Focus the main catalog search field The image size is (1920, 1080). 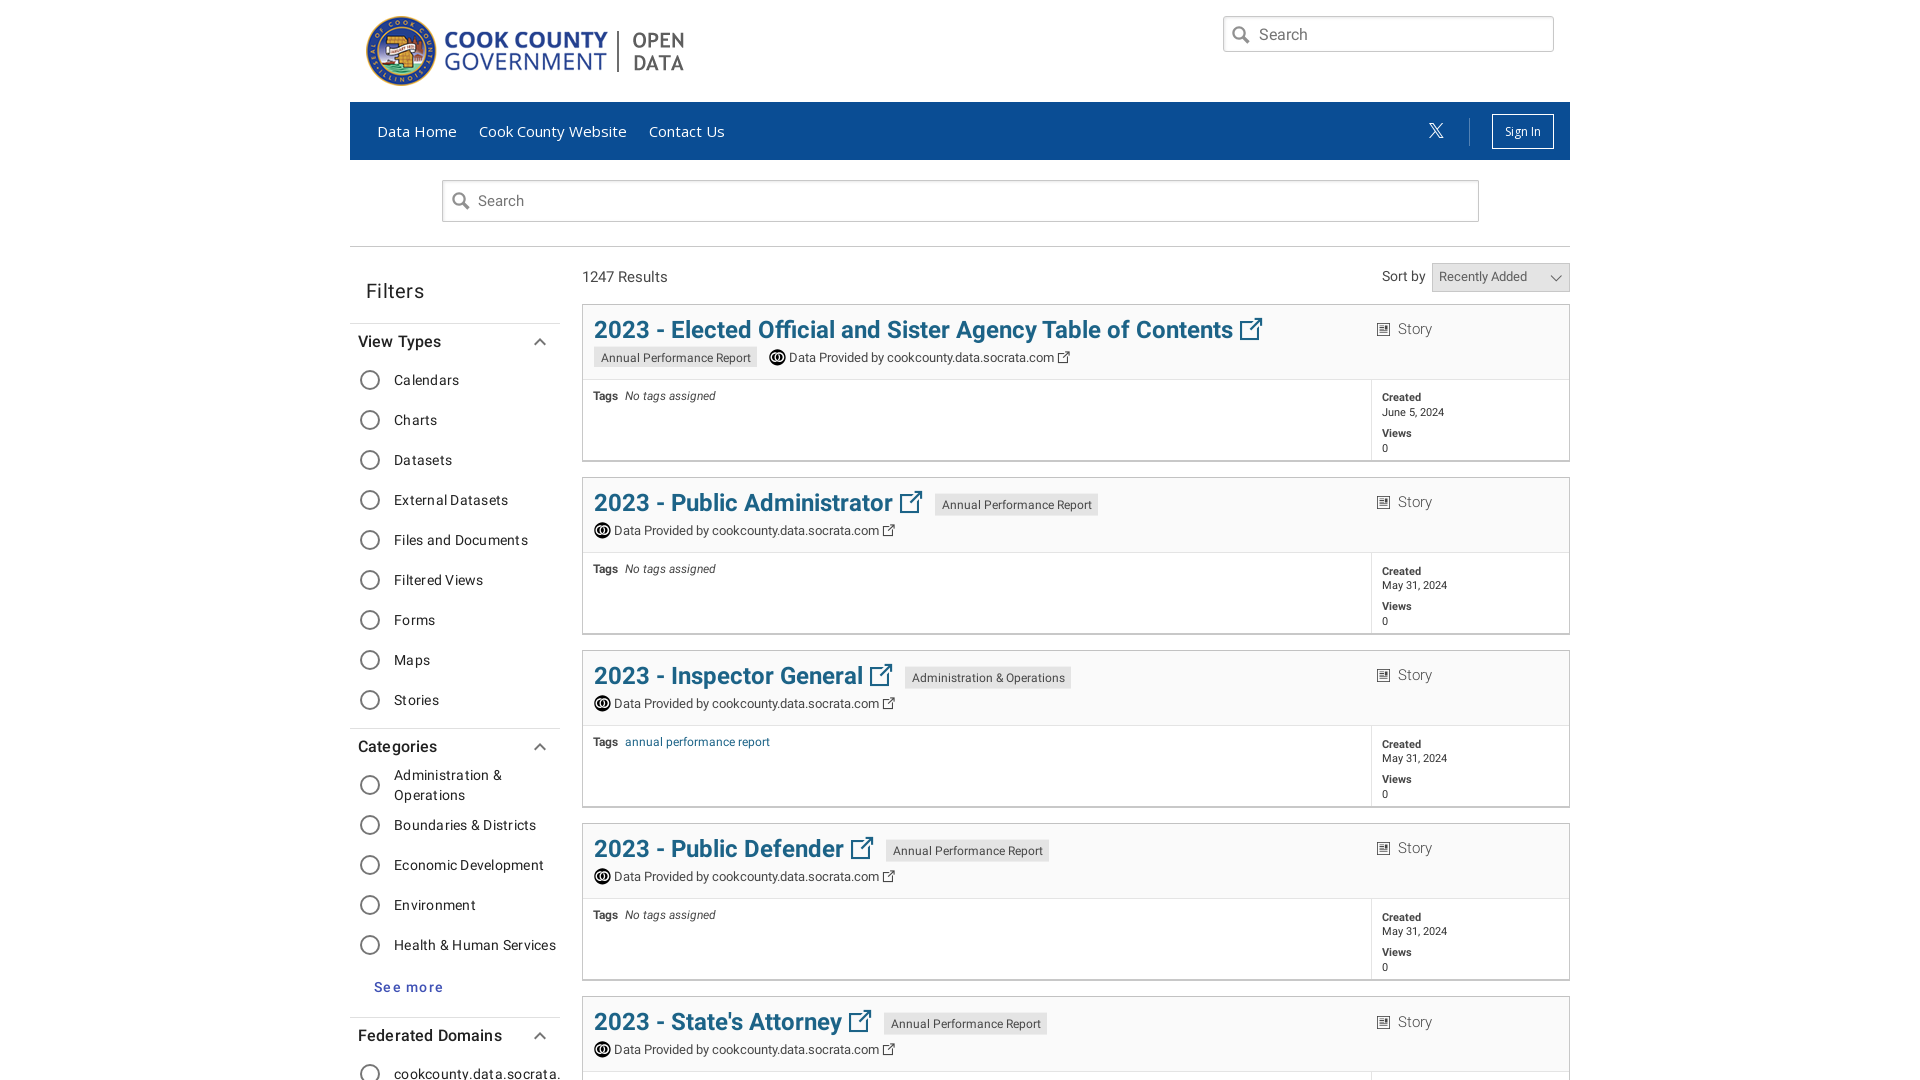coord(960,201)
